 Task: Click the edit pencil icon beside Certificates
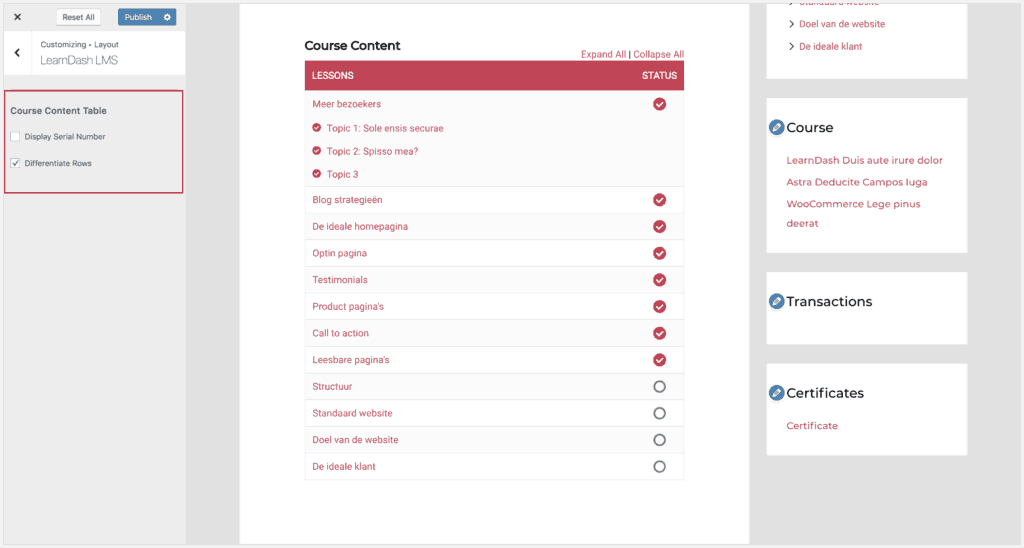tap(776, 393)
